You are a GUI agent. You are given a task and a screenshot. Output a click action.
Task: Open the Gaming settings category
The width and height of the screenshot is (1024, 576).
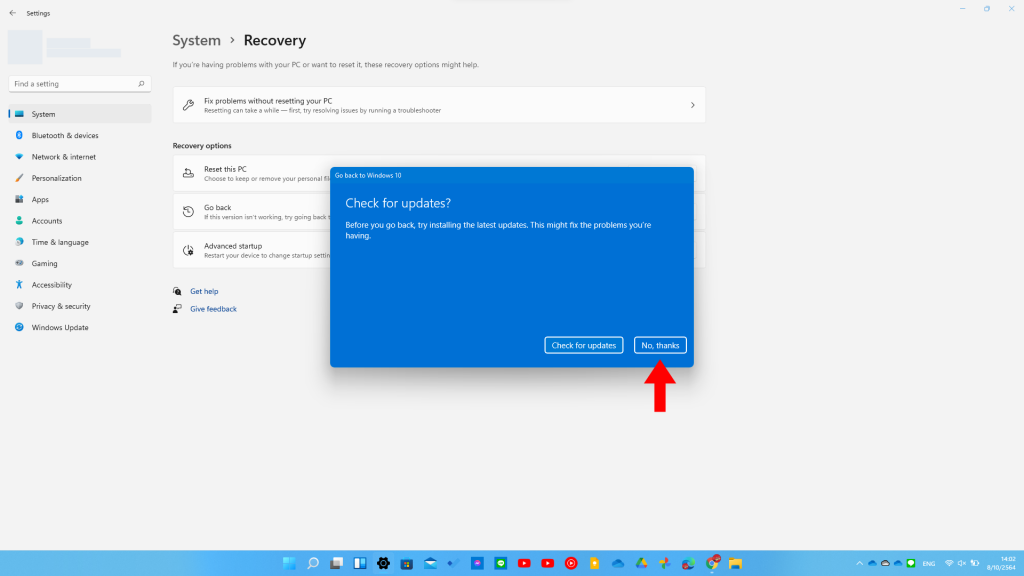point(80,263)
